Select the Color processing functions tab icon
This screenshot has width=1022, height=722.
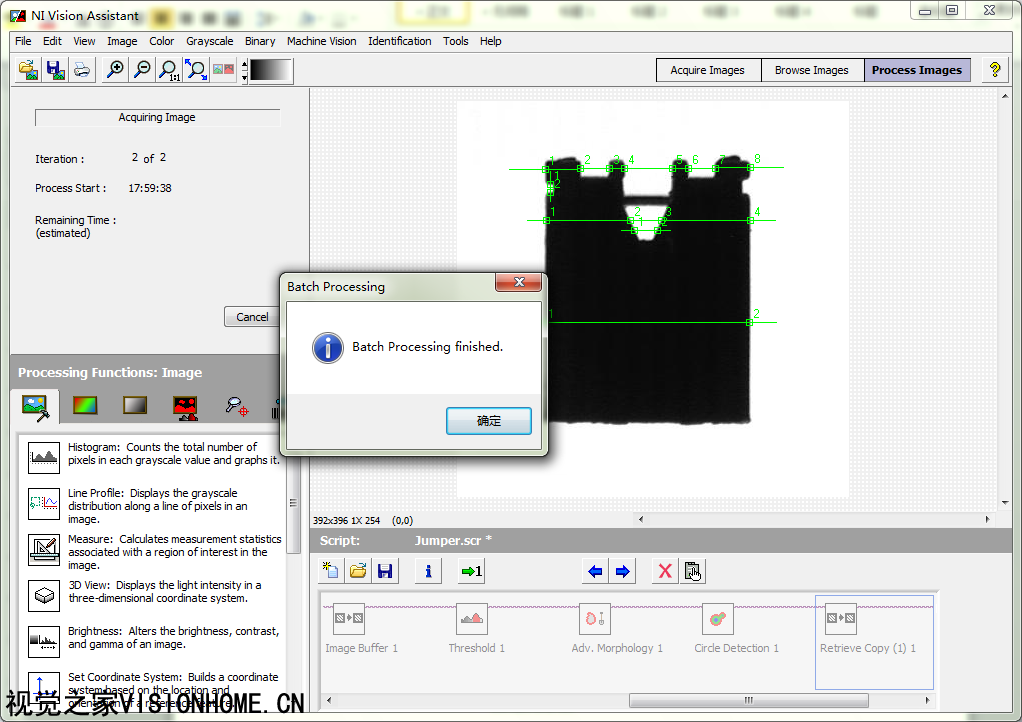point(87,406)
